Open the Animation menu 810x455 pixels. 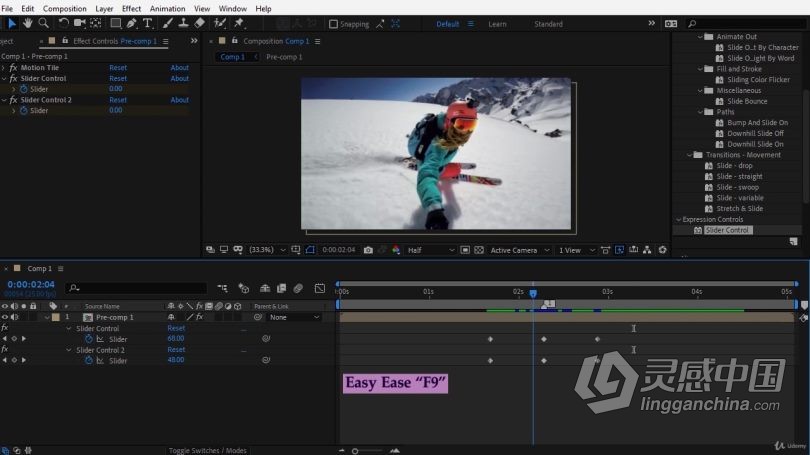pyautogui.click(x=167, y=9)
